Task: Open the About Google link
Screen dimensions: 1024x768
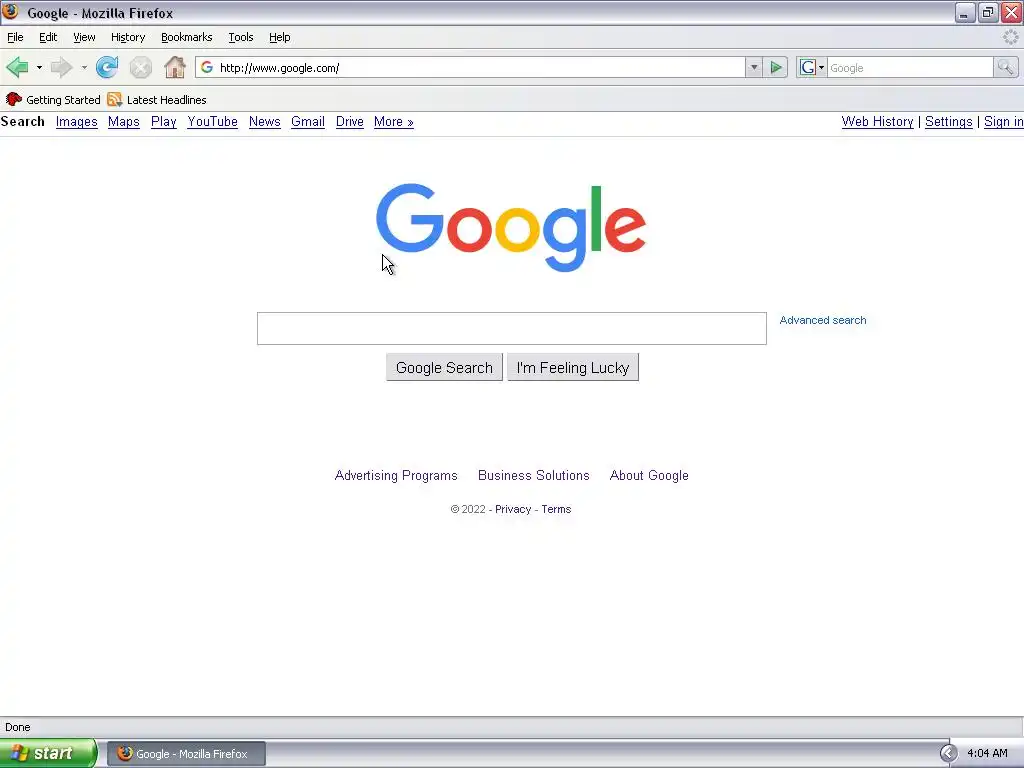Action: click(649, 475)
